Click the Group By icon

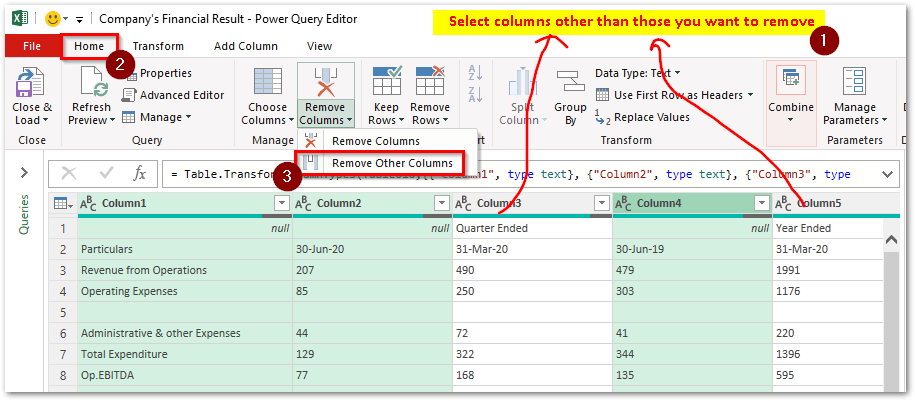pyautogui.click(x=571, y=82)
